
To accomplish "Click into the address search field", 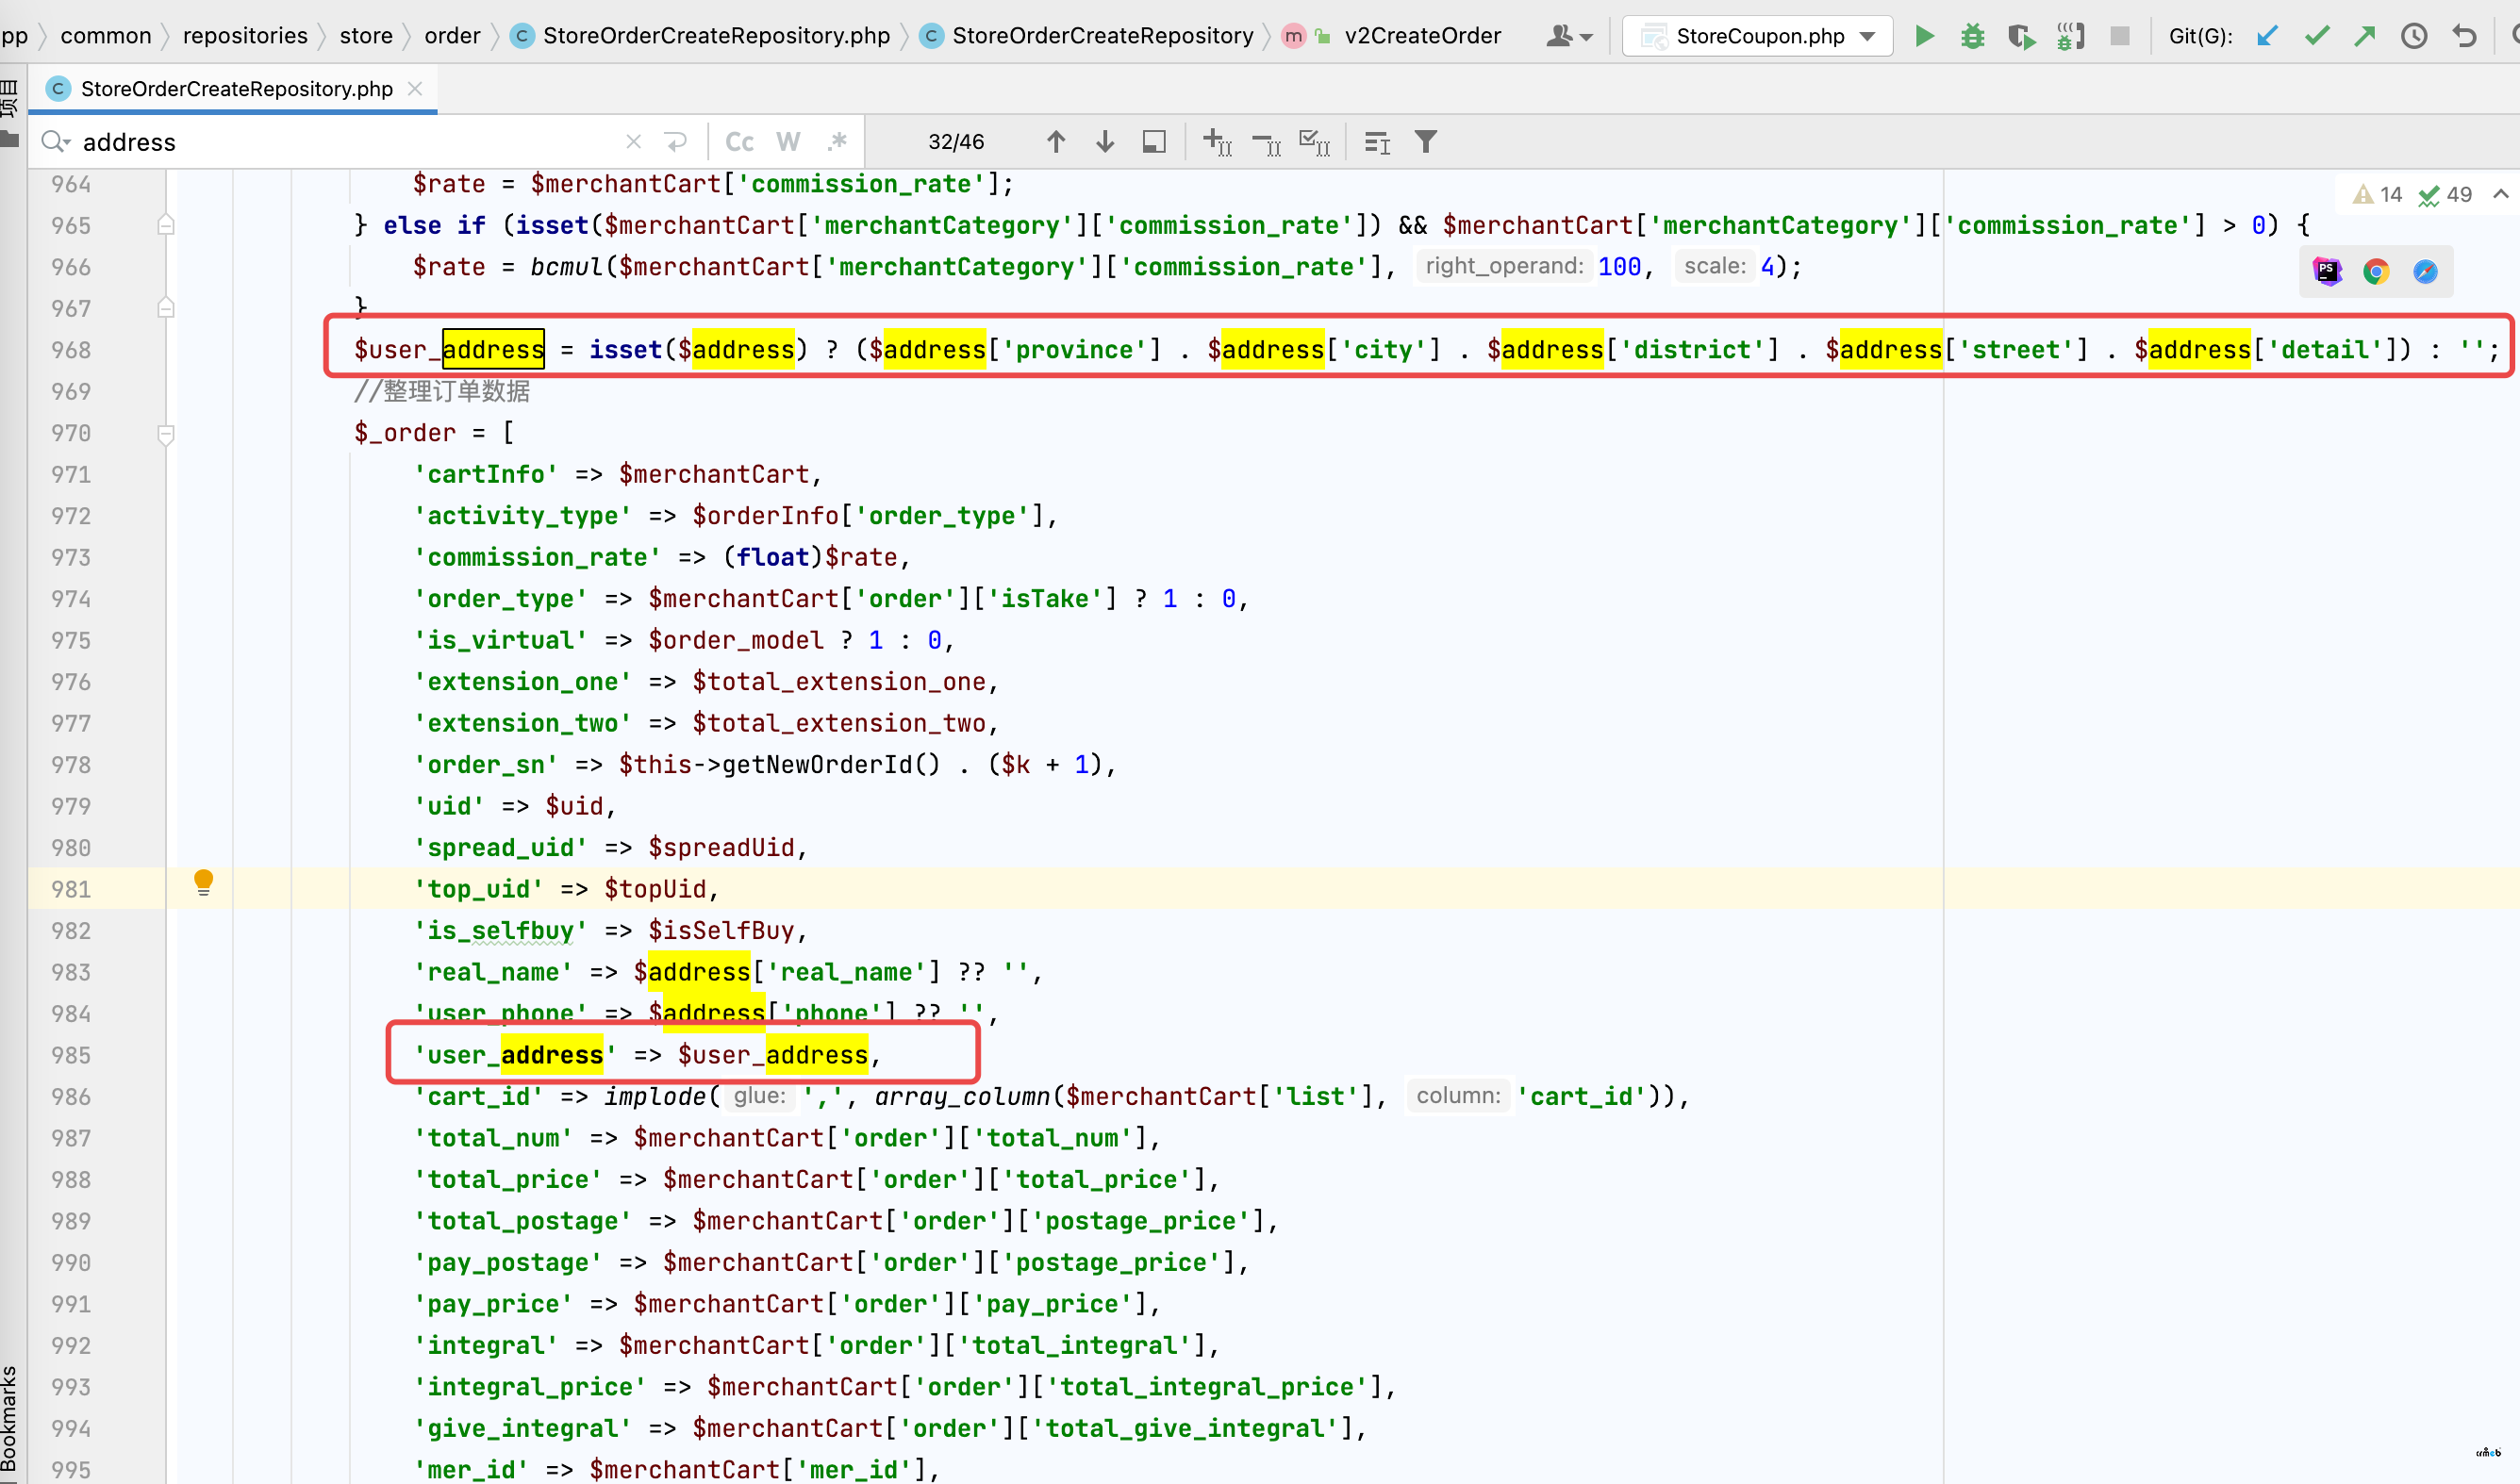I will [350, 142].
